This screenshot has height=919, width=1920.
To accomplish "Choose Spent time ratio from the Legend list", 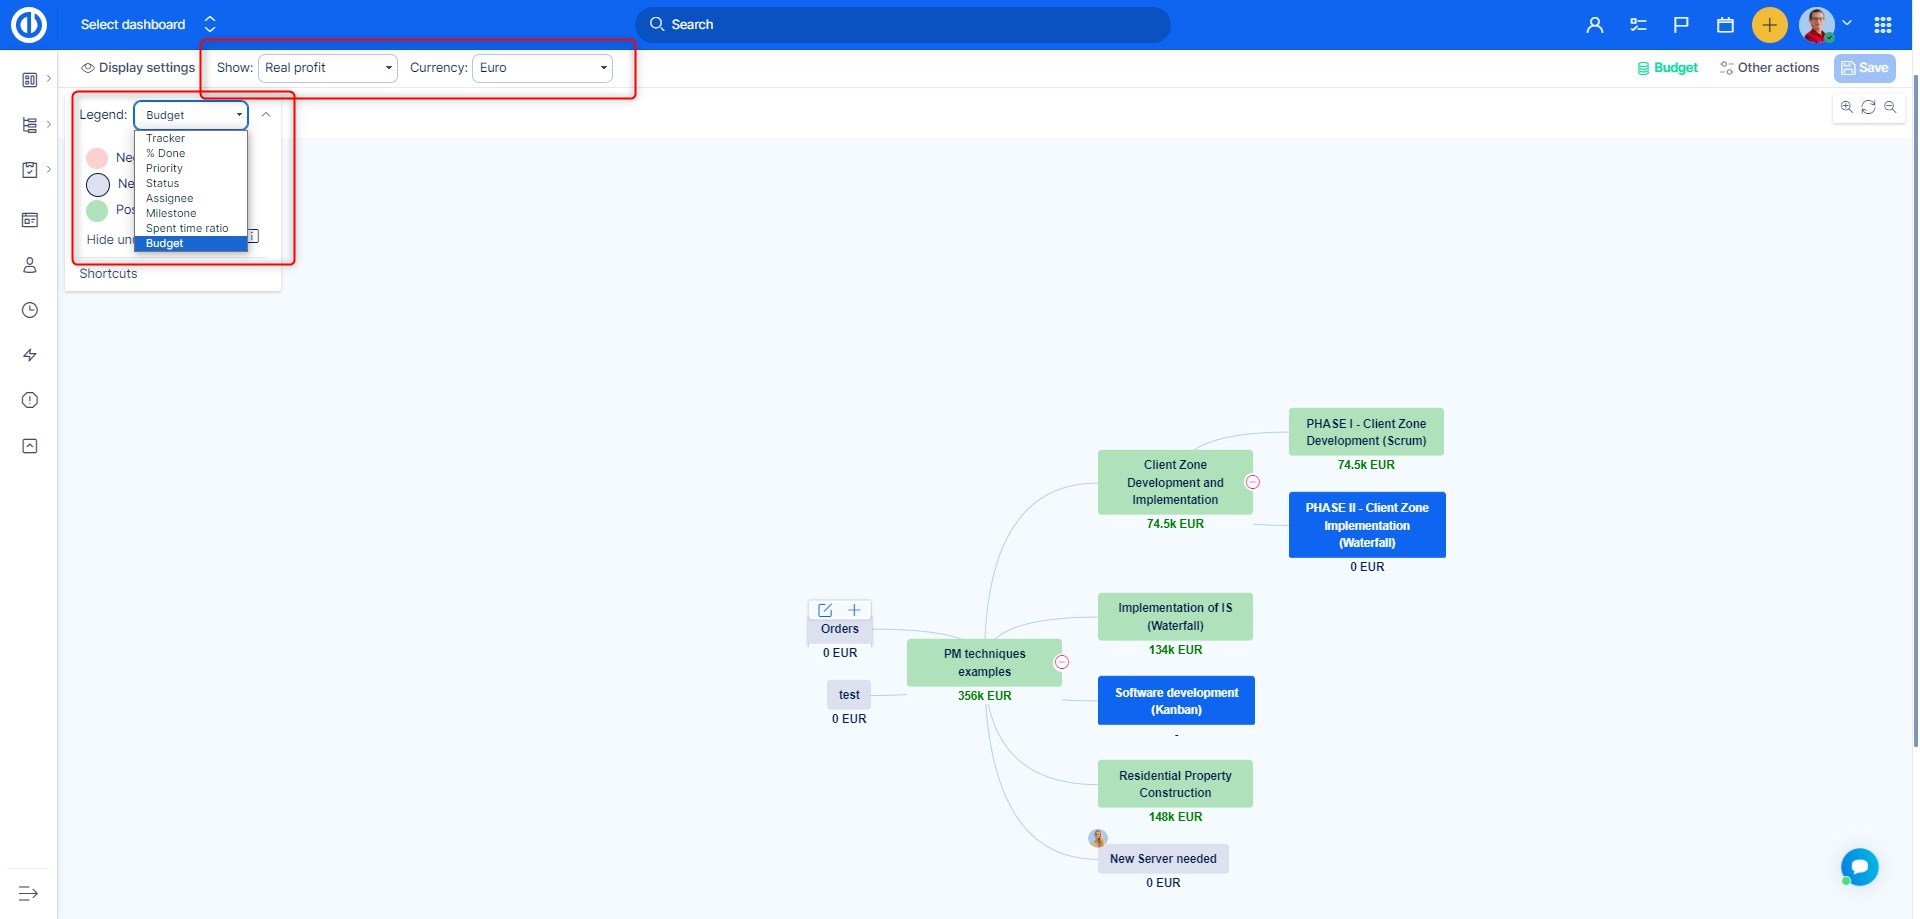I will (187, 228).
